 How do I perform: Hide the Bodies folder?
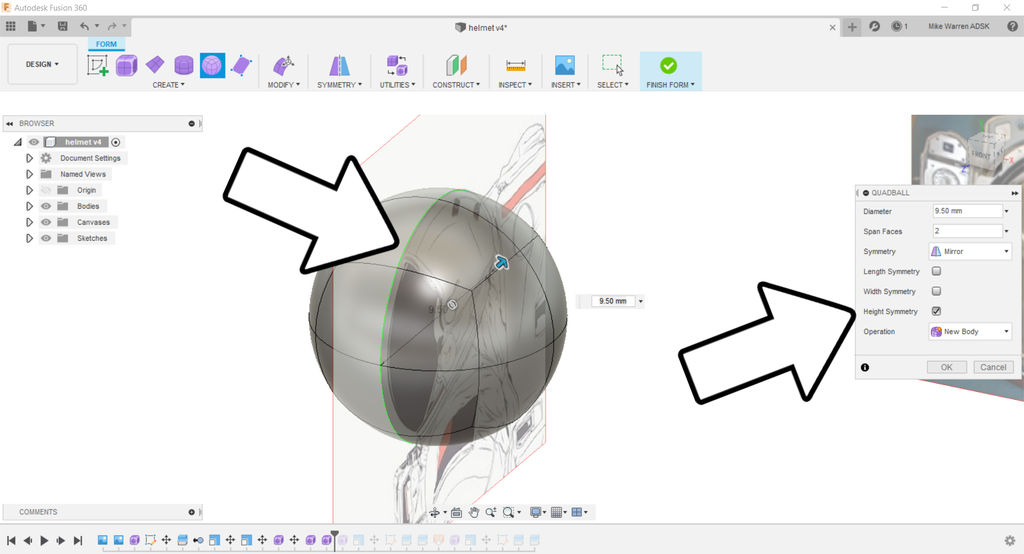coord(46,206)
